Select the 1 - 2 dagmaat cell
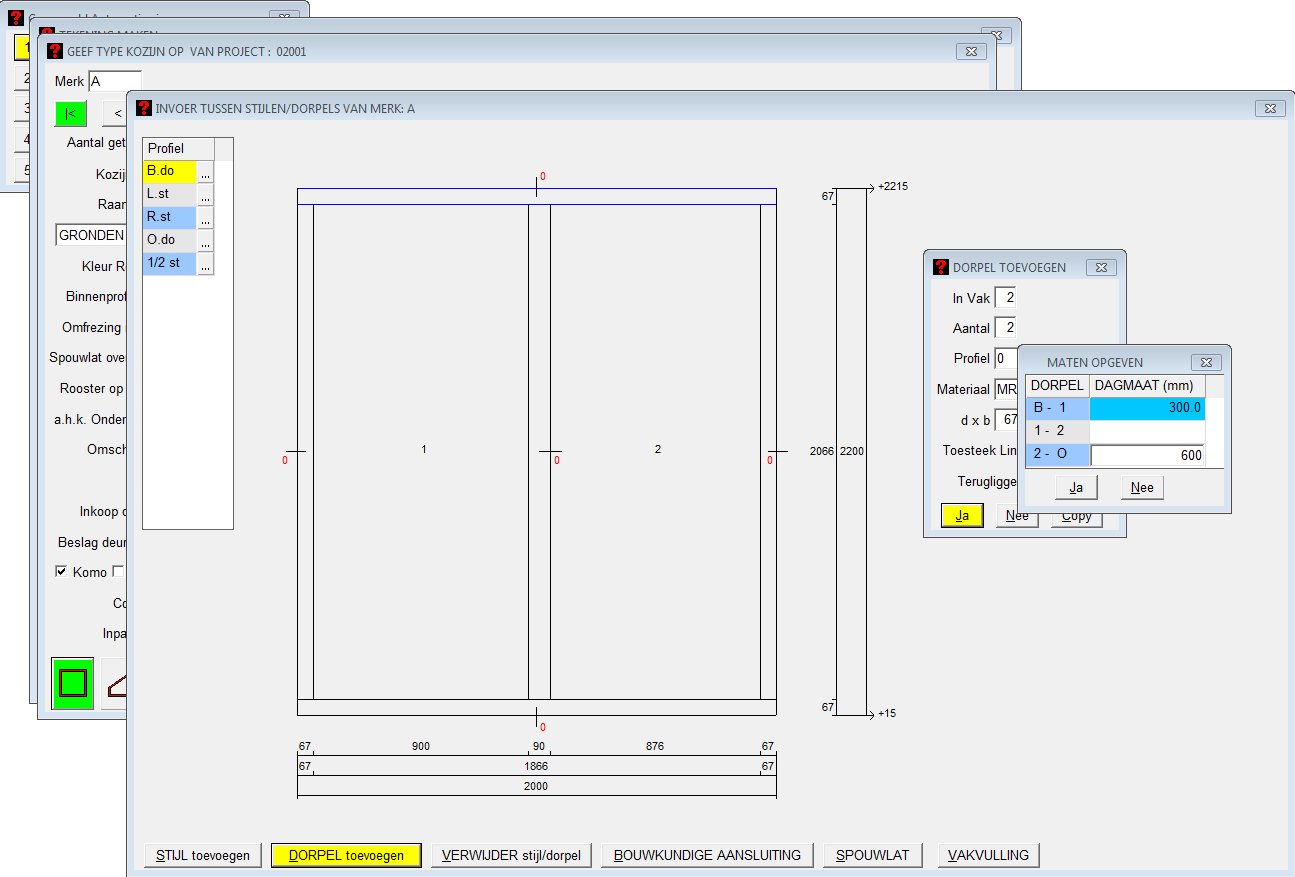 pyautogui.click(x=1147, y=431)
